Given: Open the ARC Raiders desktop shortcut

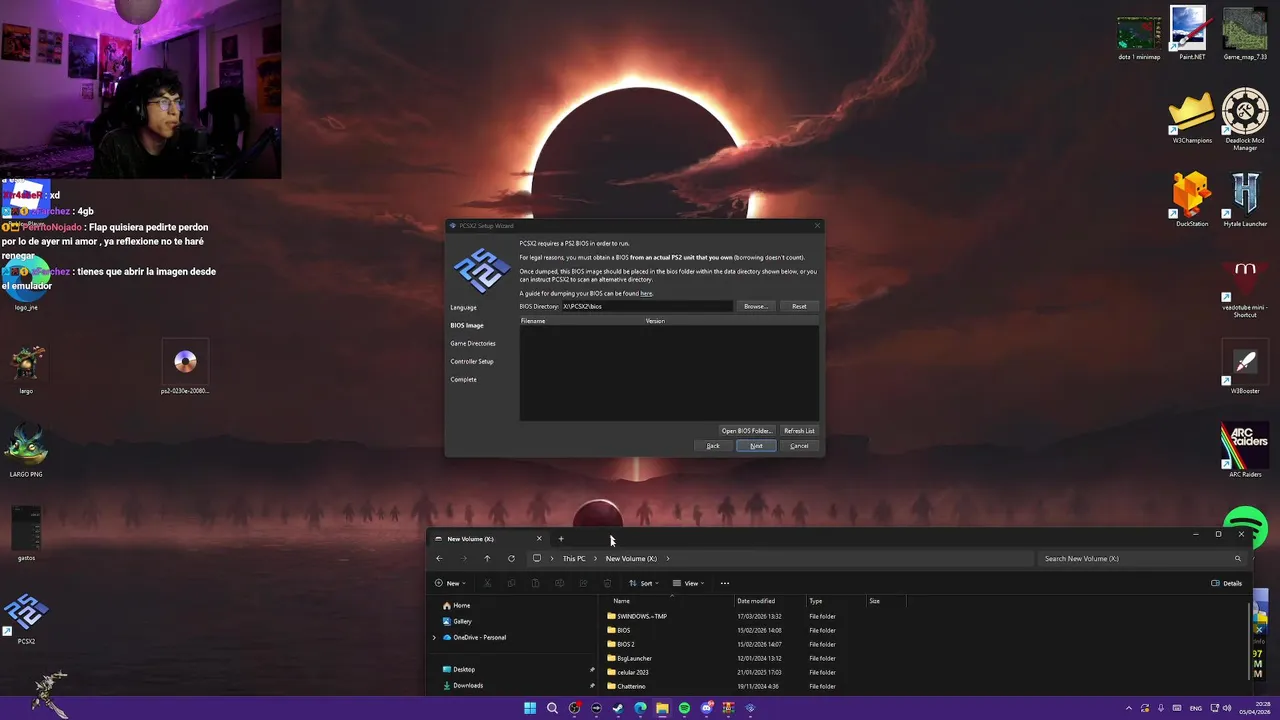Looking at the screenshot, I should [1245, 450].
